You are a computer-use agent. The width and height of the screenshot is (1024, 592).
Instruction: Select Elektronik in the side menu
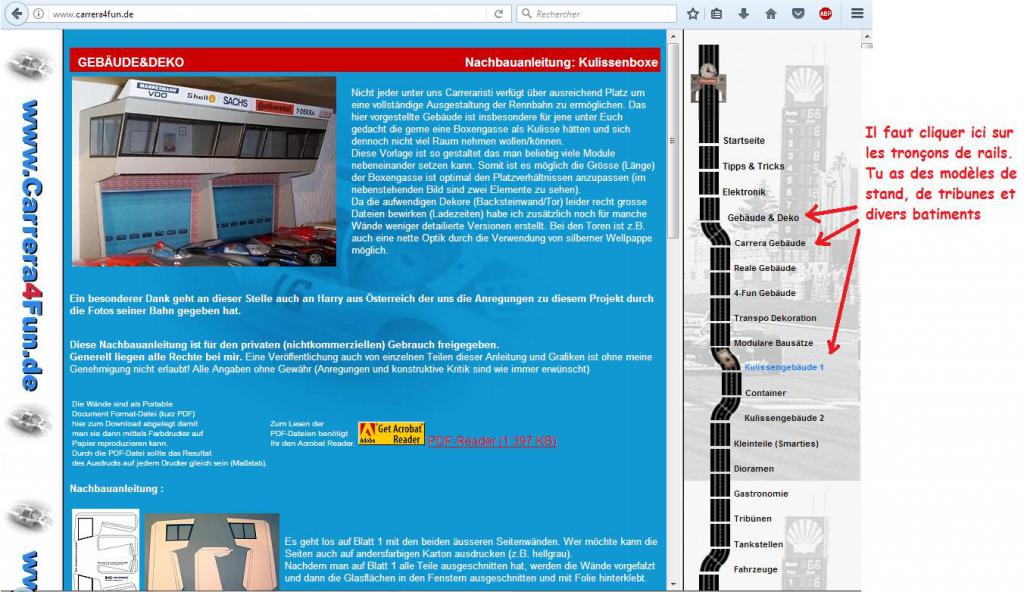tap(743, 191)
